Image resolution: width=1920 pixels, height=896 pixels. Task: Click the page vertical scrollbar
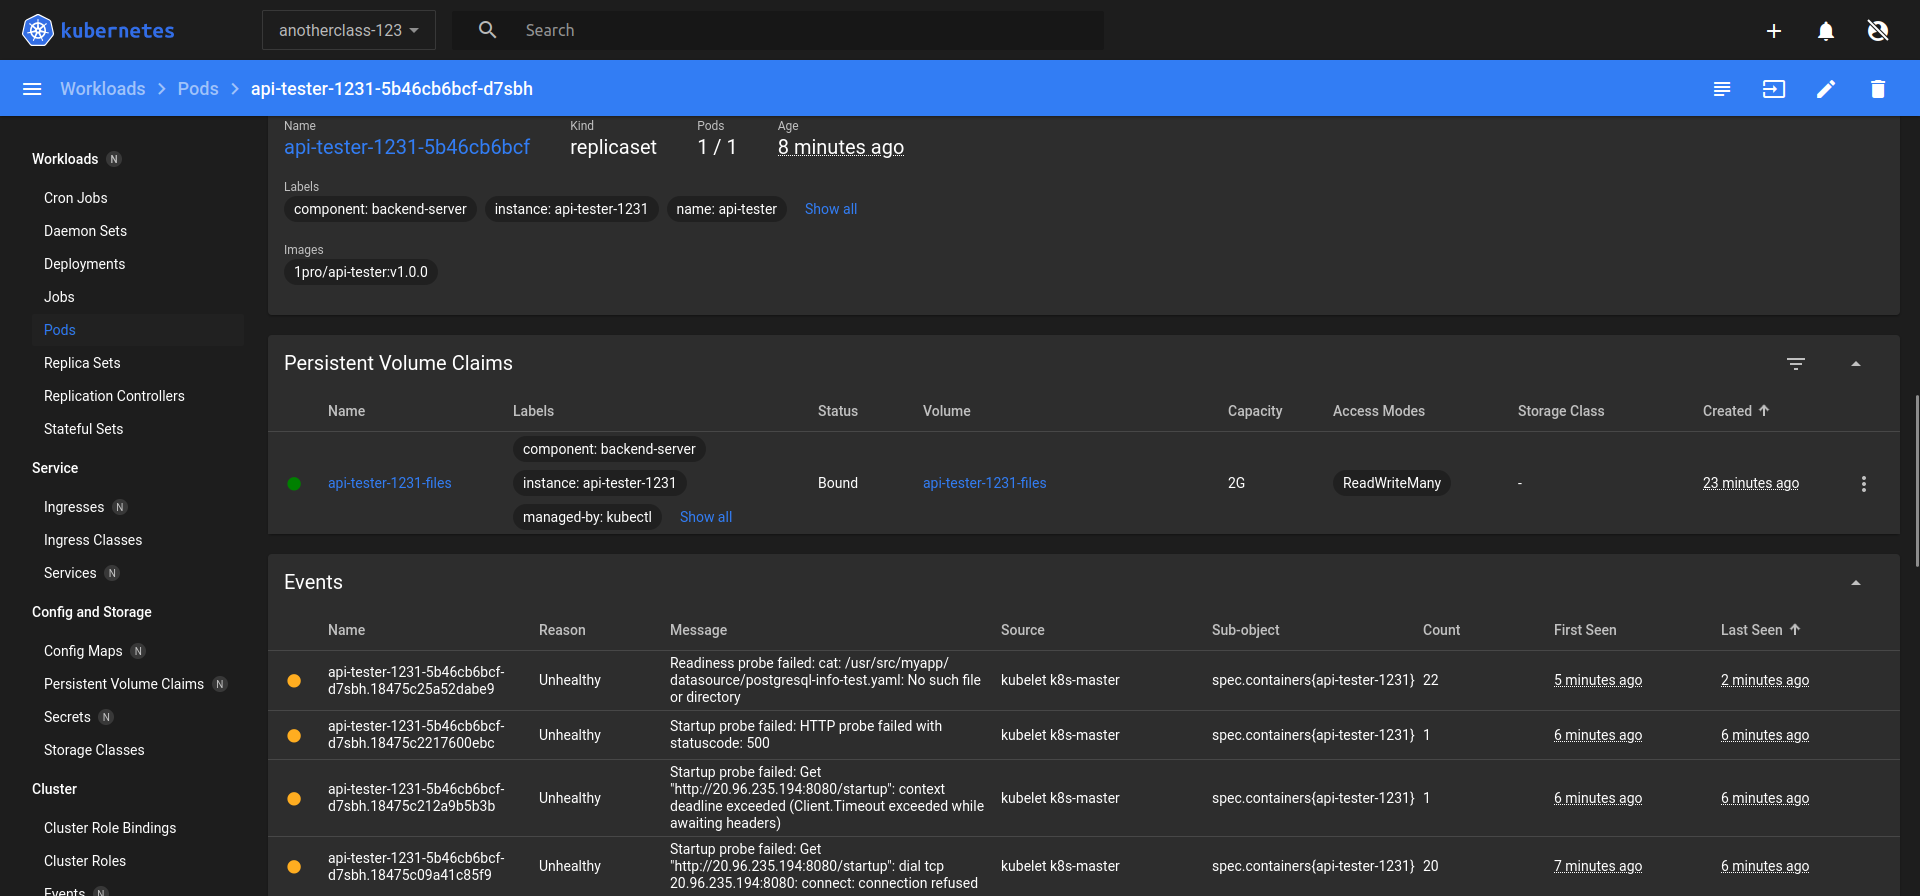tap(1916, 480)
